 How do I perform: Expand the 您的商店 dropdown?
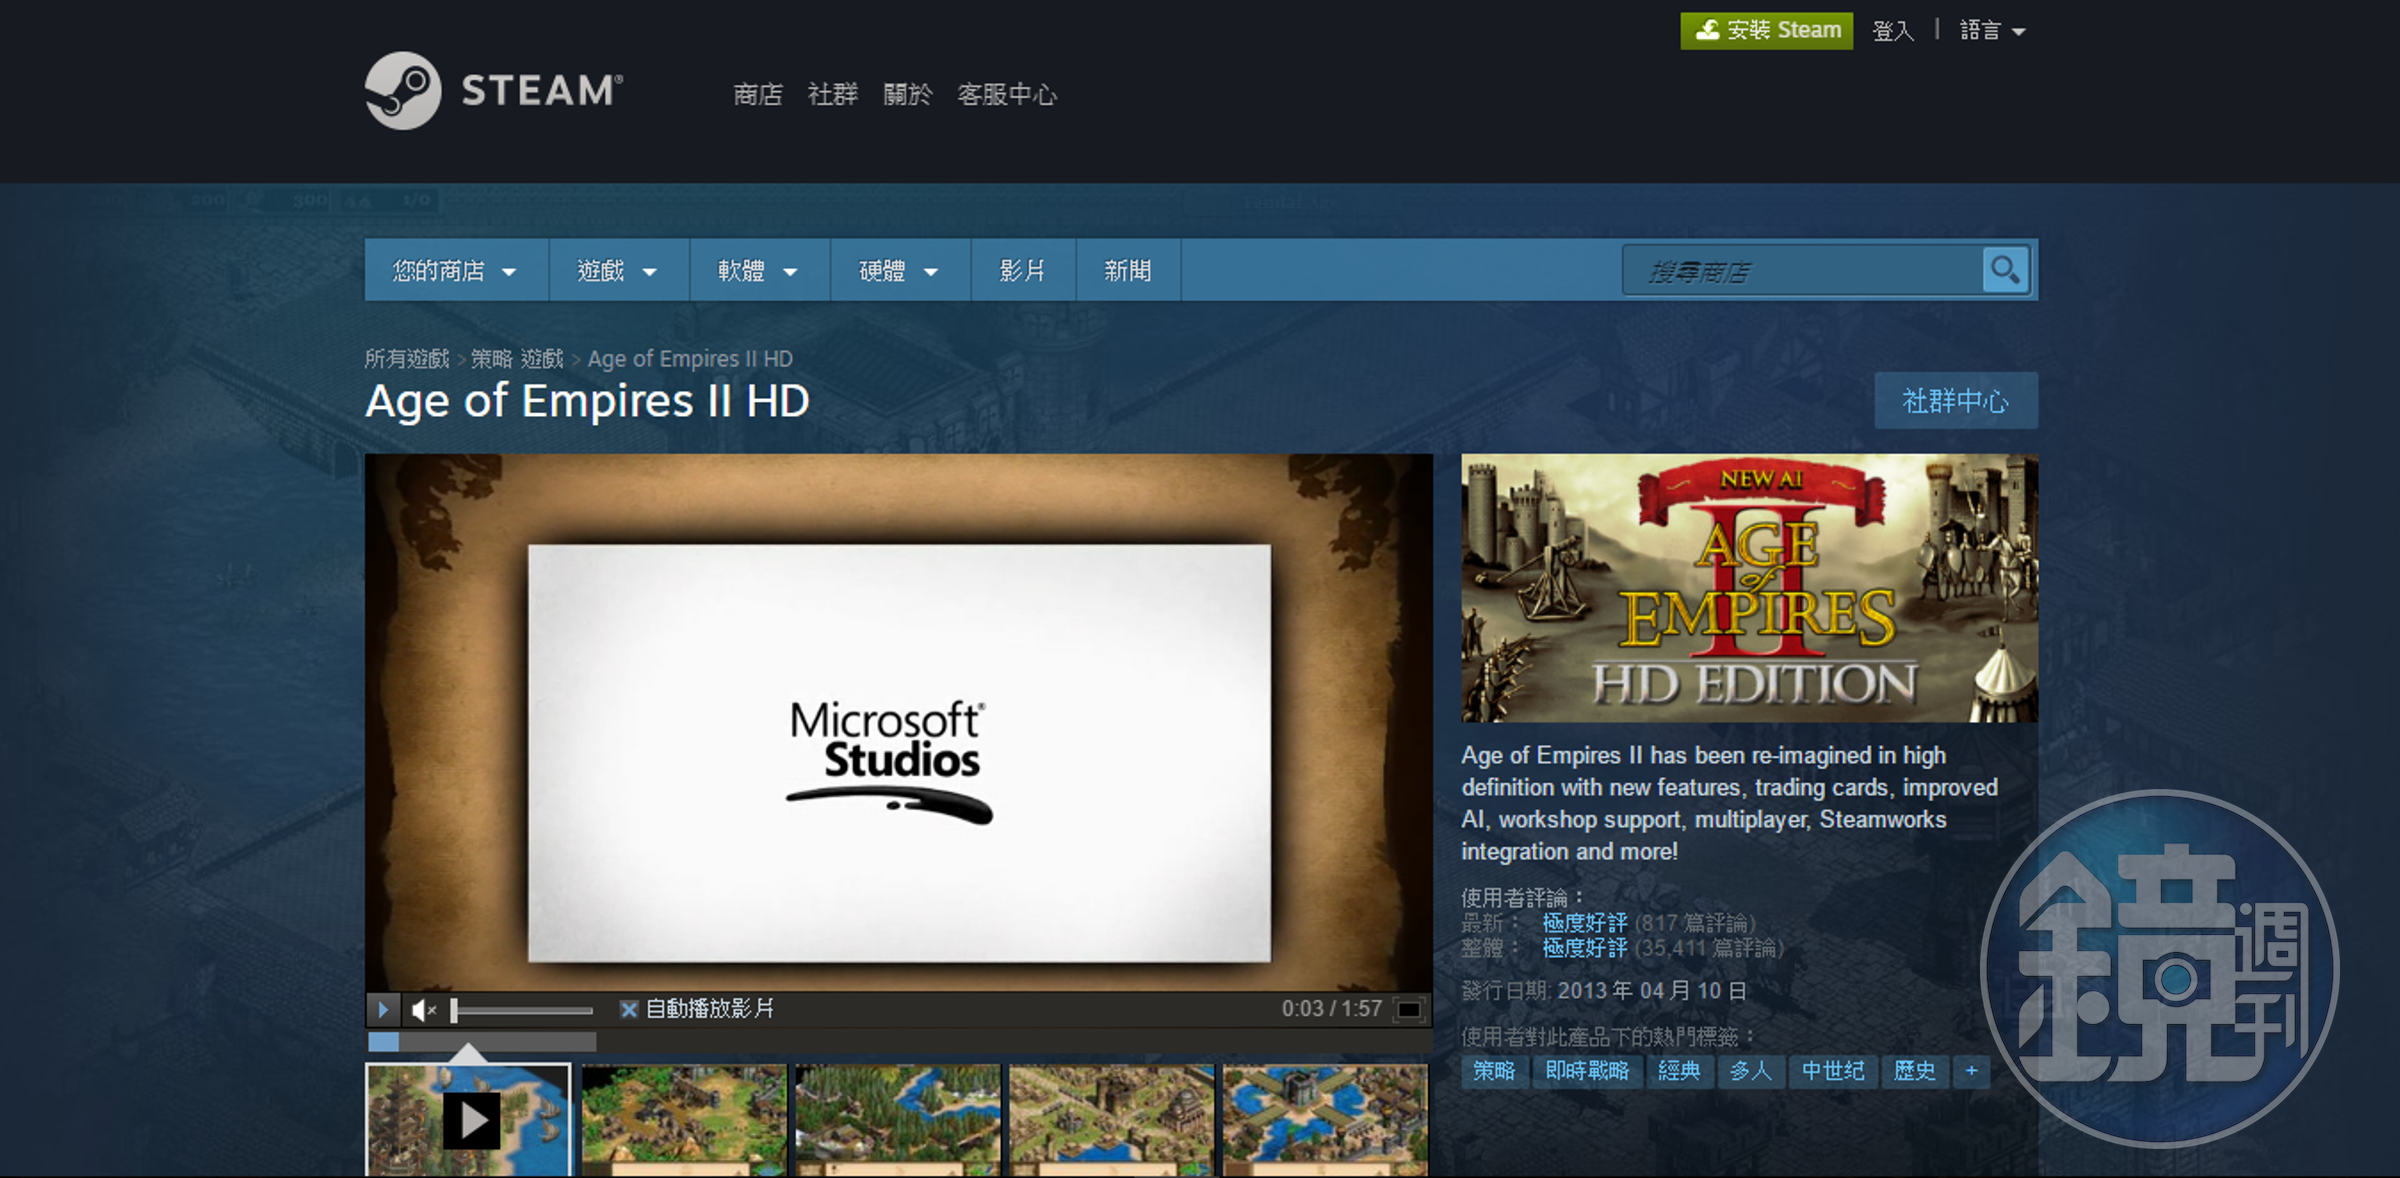(x=455, y=271)
